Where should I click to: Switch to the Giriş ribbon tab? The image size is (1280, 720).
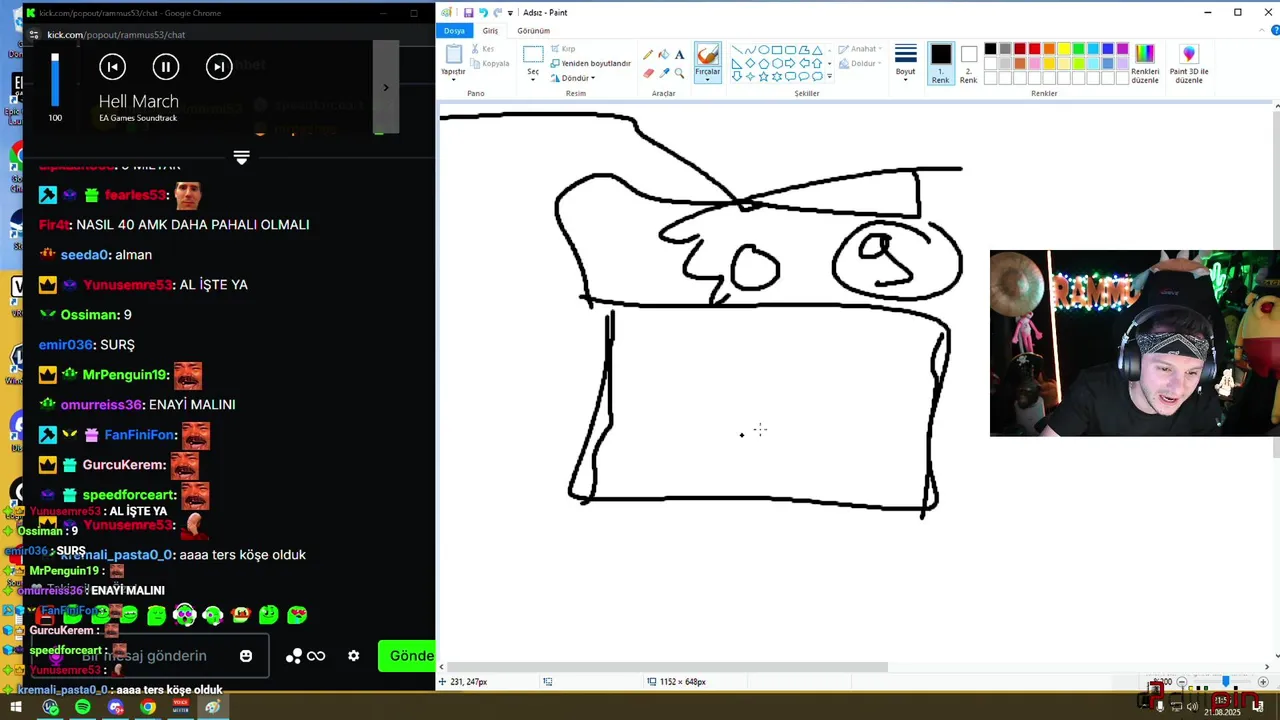pos(490,31)
